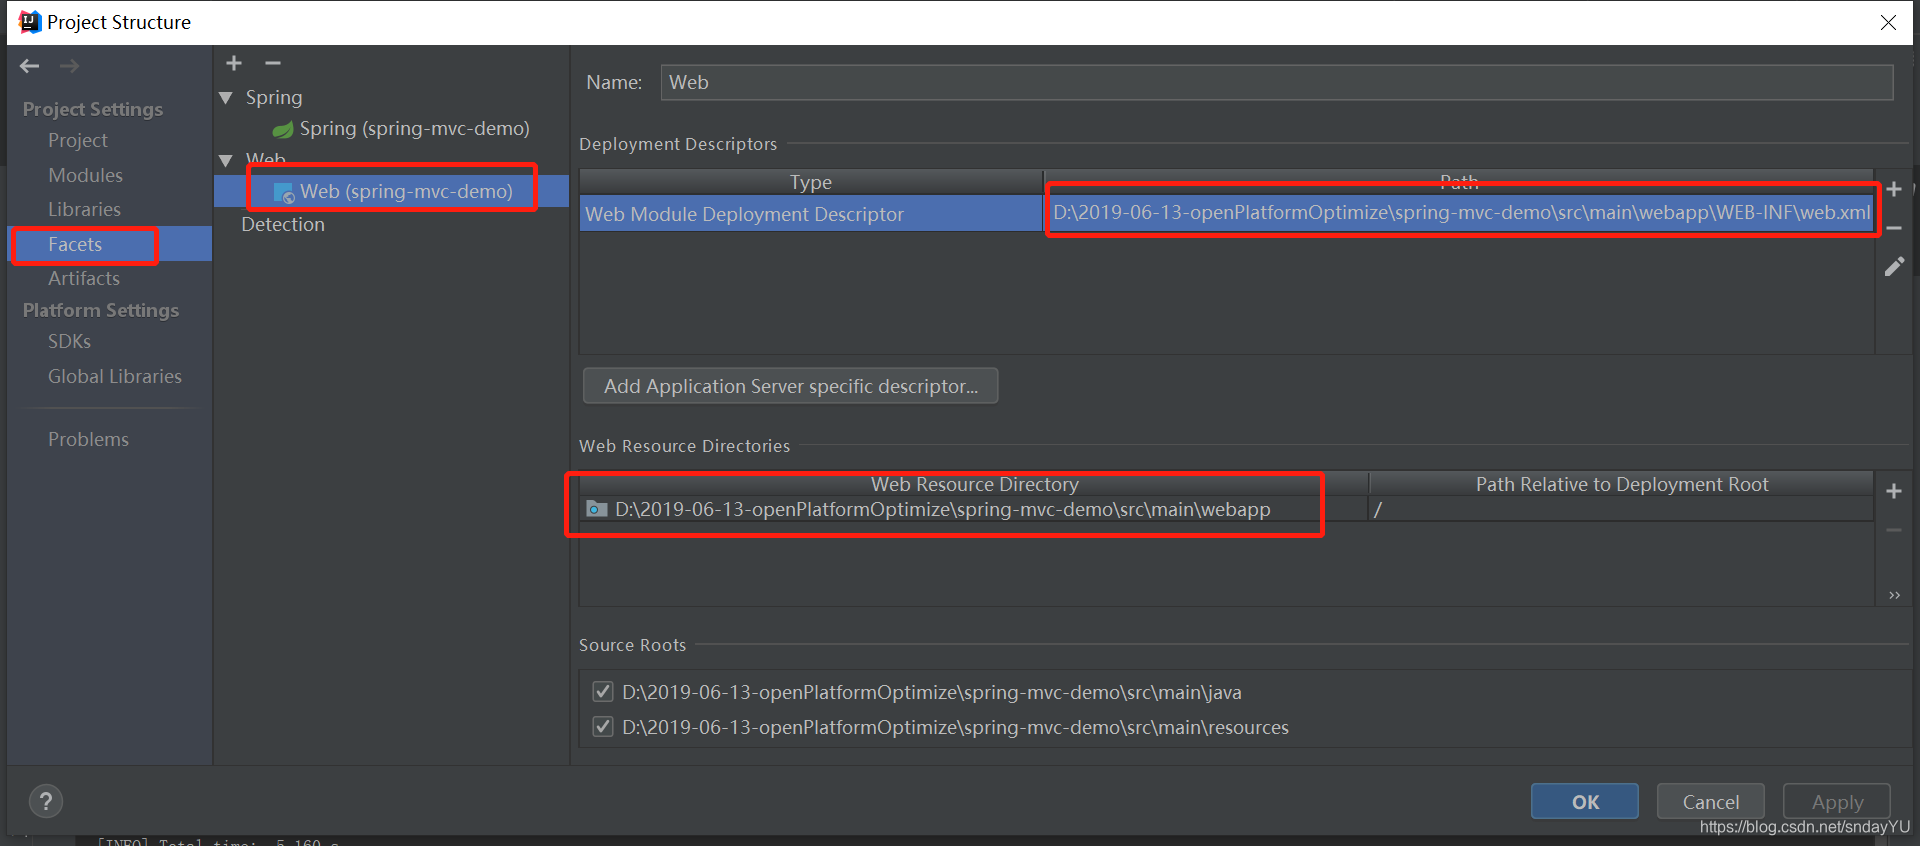Toggle the src\main\resources source root checkbox
The image size is (1920, 846).
click(x=603, y=727)
